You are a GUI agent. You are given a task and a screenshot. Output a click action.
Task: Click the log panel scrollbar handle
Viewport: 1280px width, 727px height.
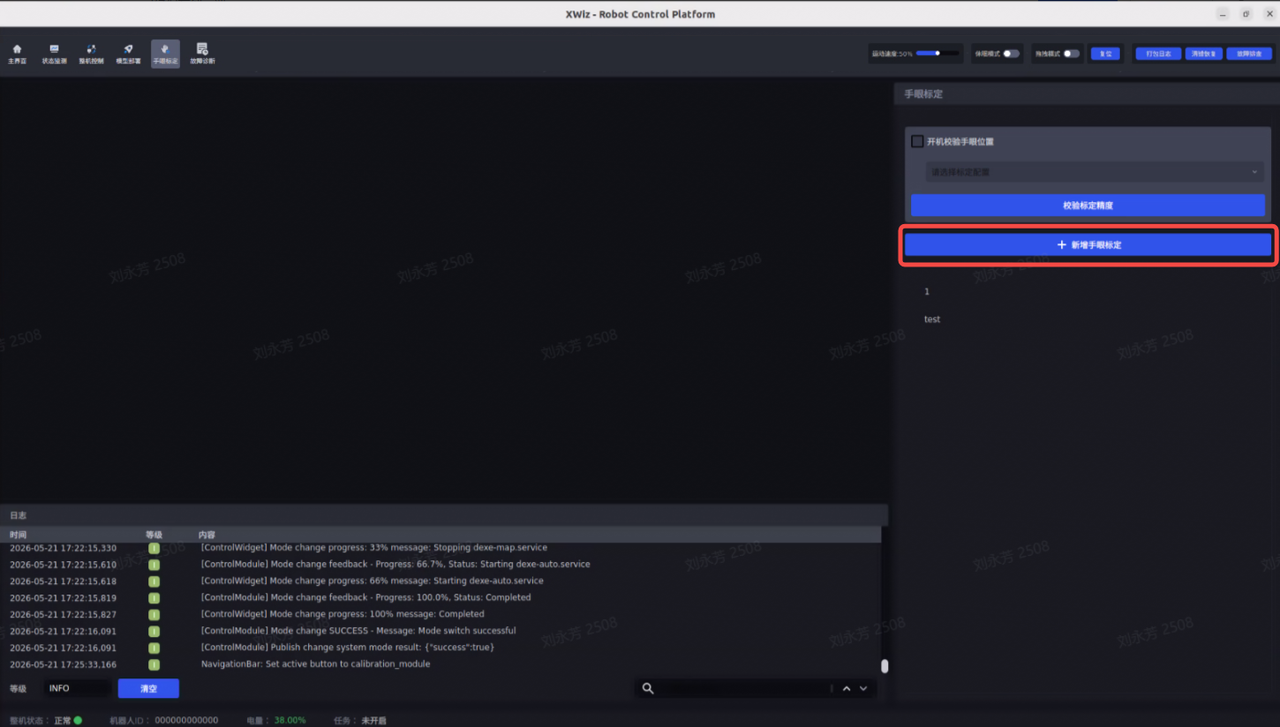click(x=885, y=665)
